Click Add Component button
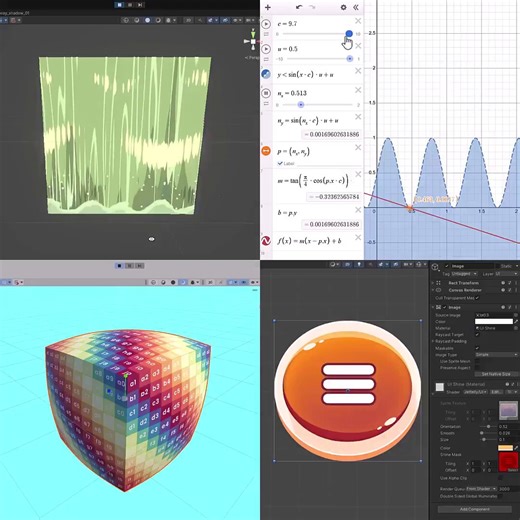Screen dimensions: 520x520 click(475, 509)
